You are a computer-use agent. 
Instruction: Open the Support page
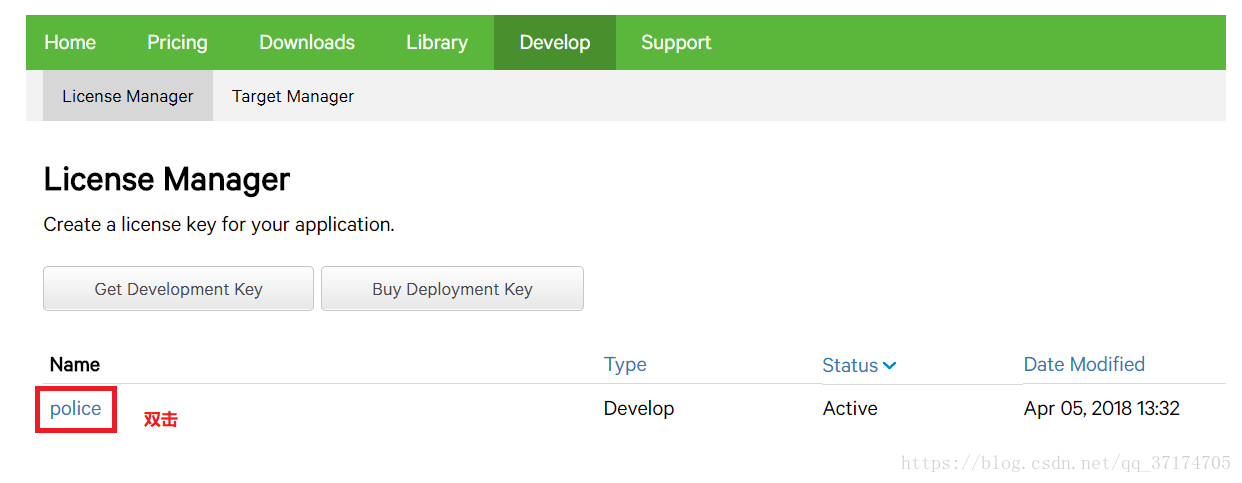[x=676, y=42]
